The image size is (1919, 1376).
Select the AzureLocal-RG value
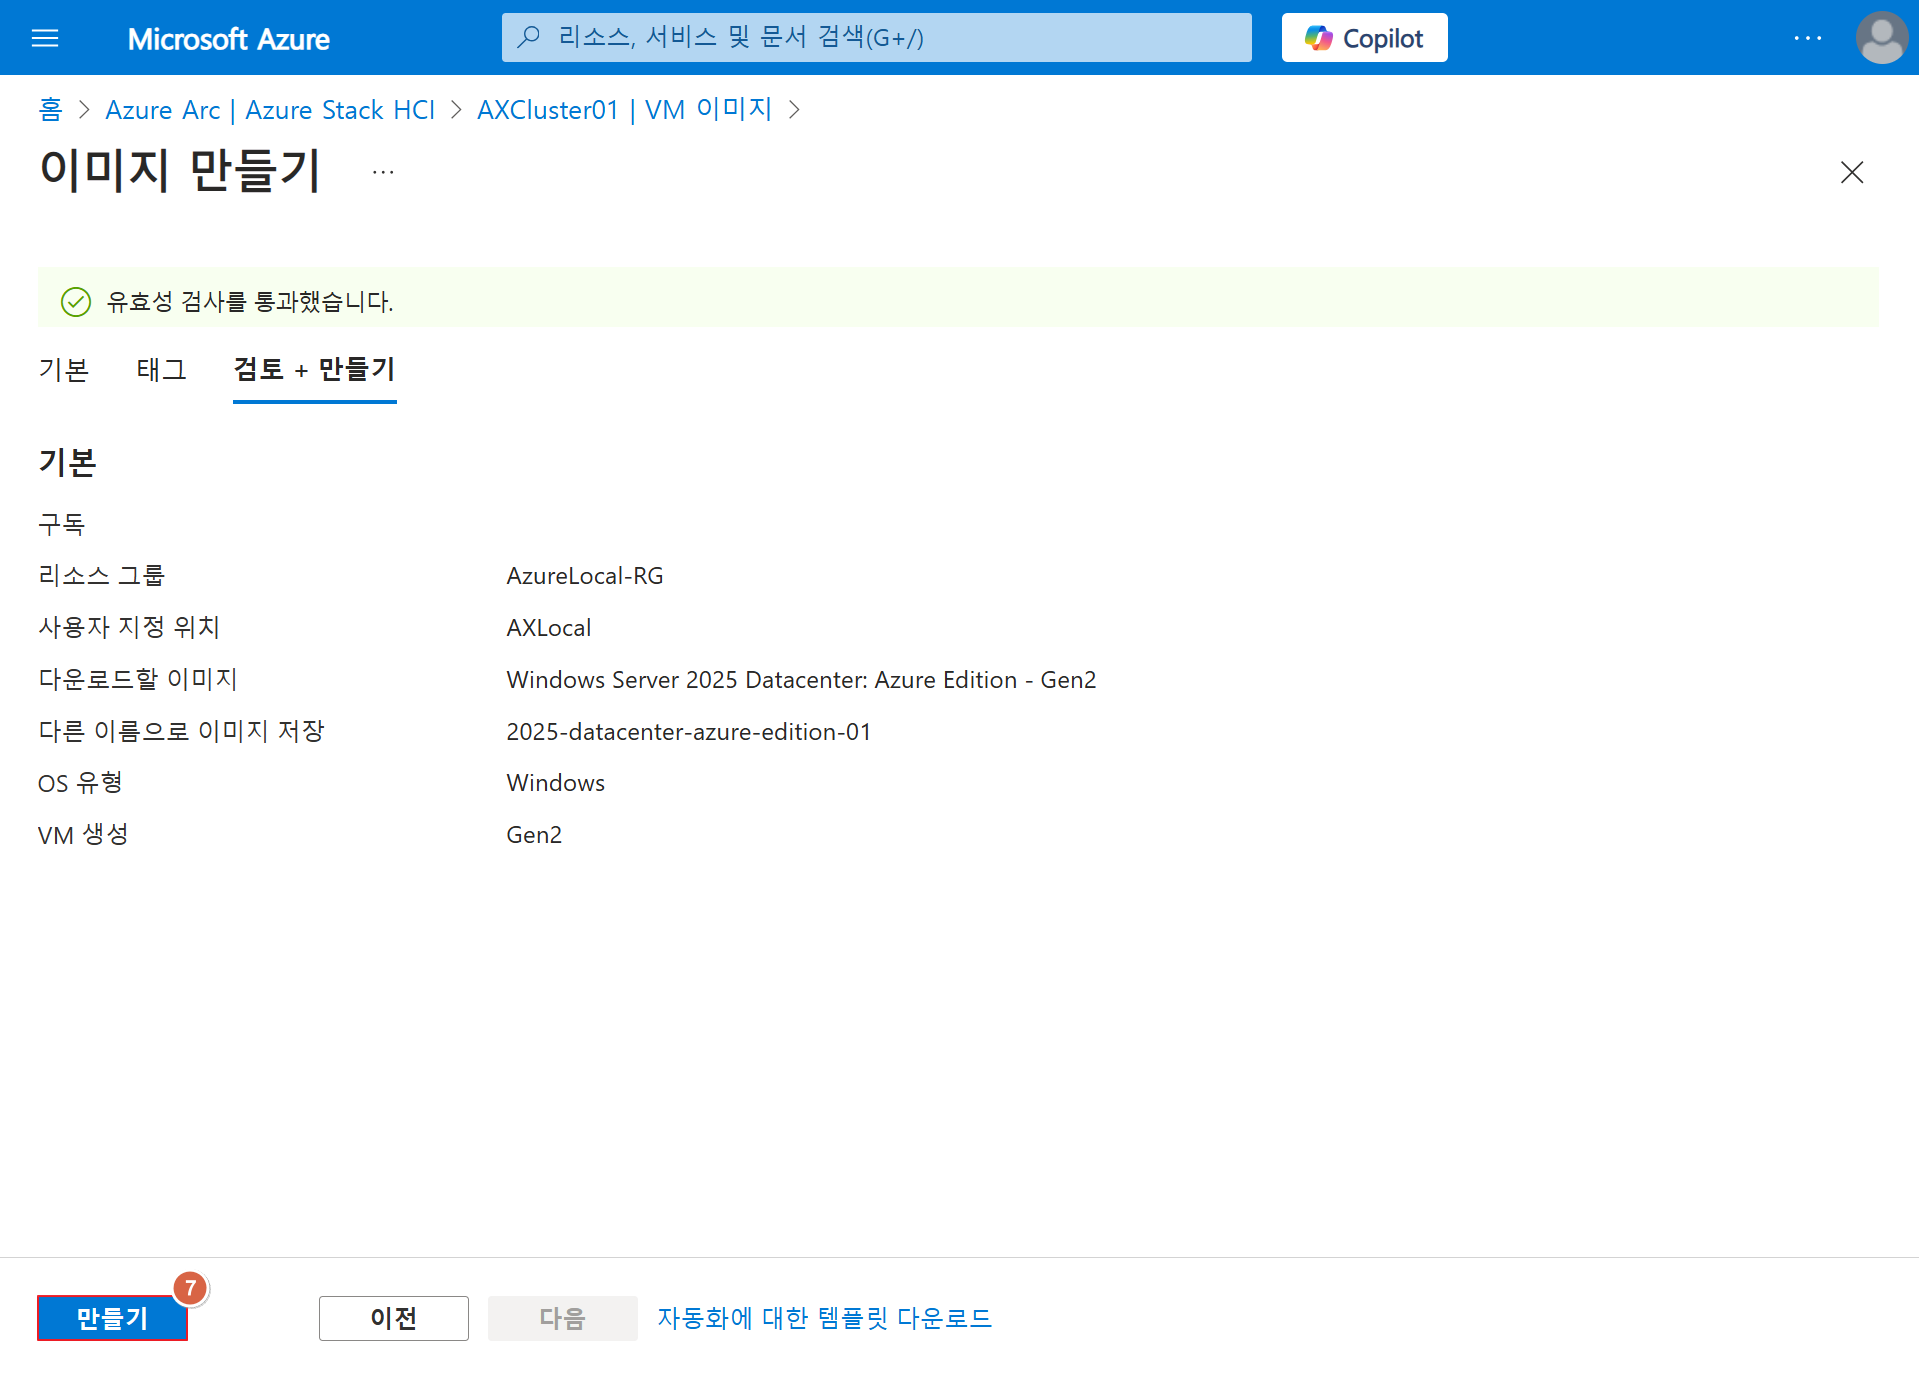(x=585, y=575)
